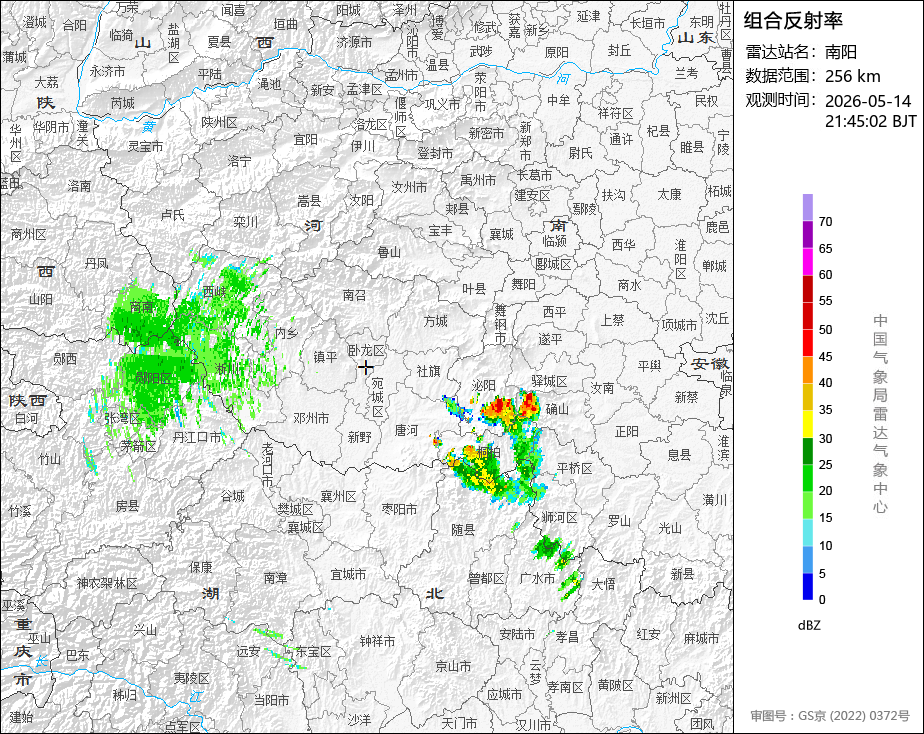Click the 社旗 map label
The image size is (924, 734).
pos(428,371)
